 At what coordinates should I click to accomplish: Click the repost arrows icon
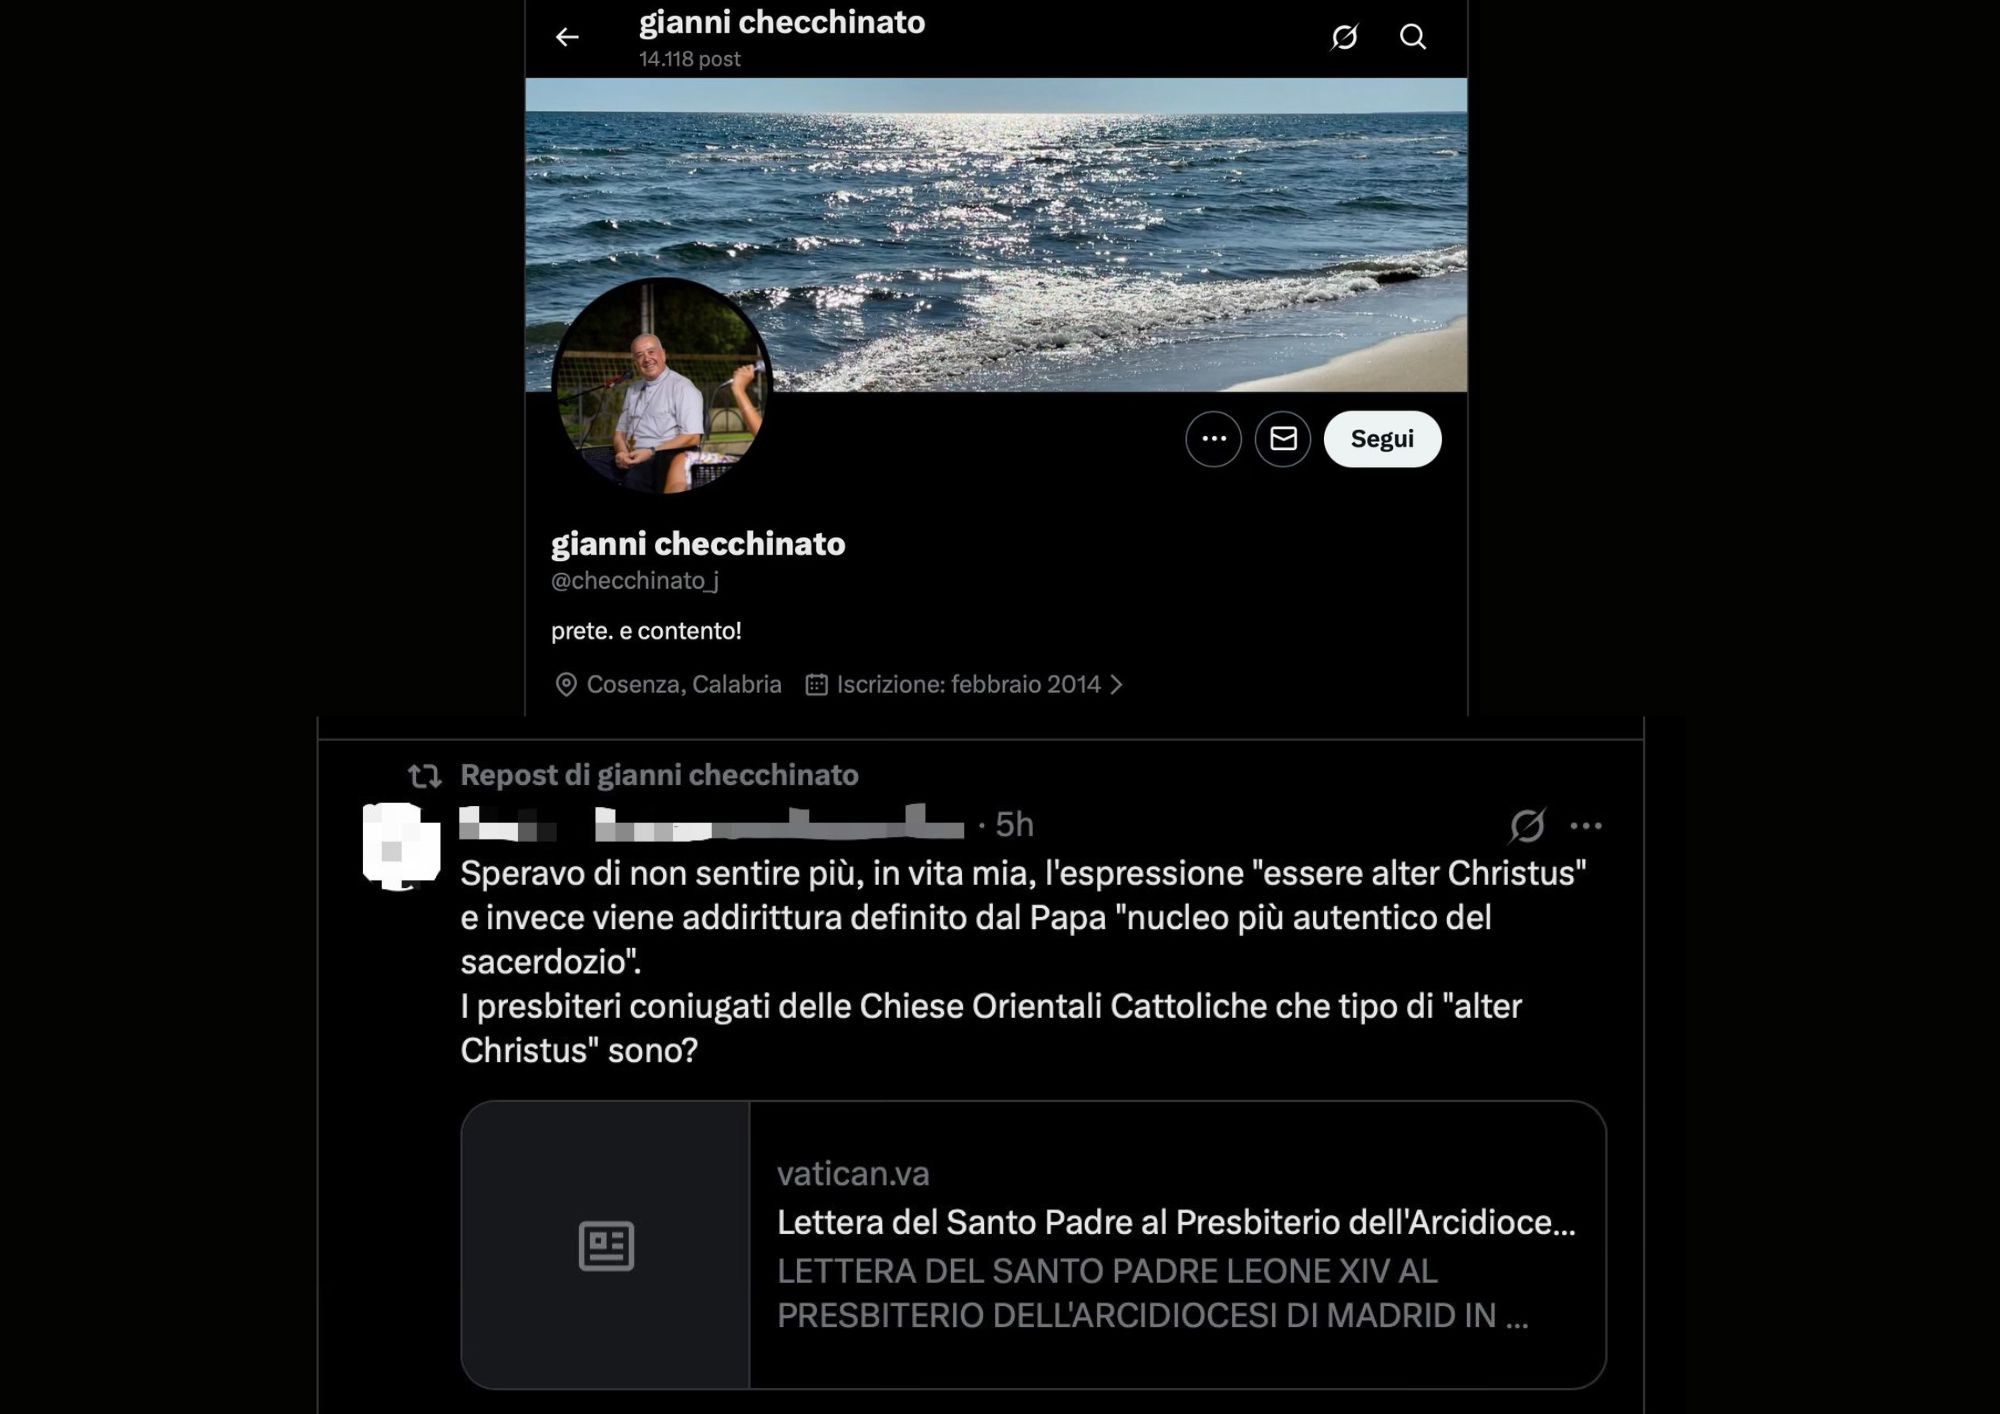(x=425, y=776)
